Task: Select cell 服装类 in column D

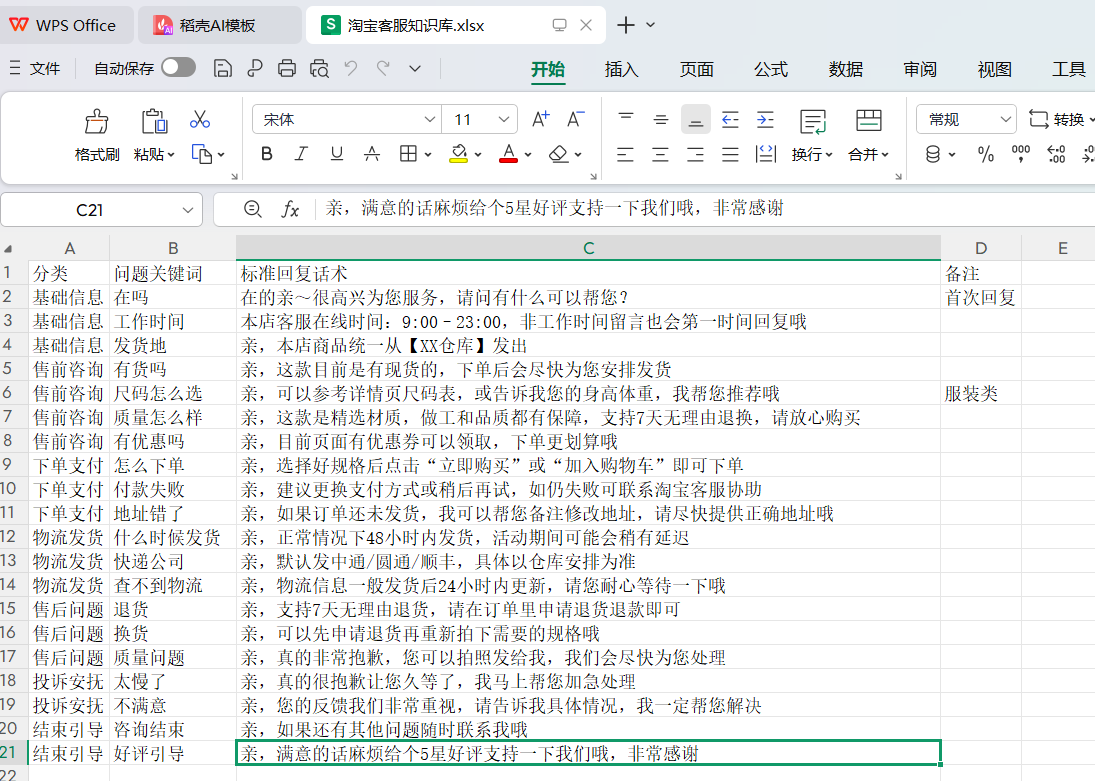Action: point(980,393)
